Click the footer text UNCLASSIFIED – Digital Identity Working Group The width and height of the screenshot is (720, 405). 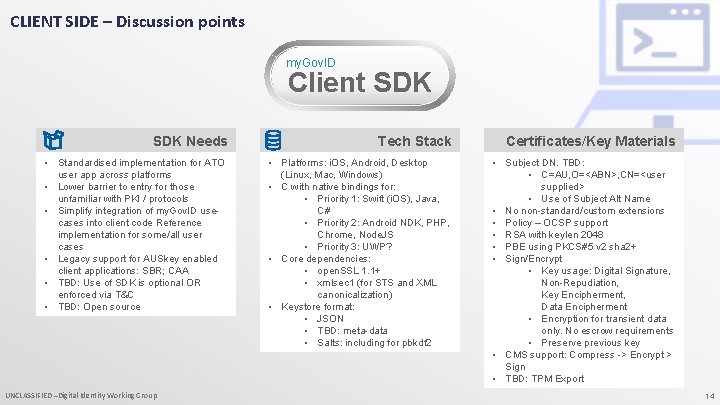tap(81, 395)
